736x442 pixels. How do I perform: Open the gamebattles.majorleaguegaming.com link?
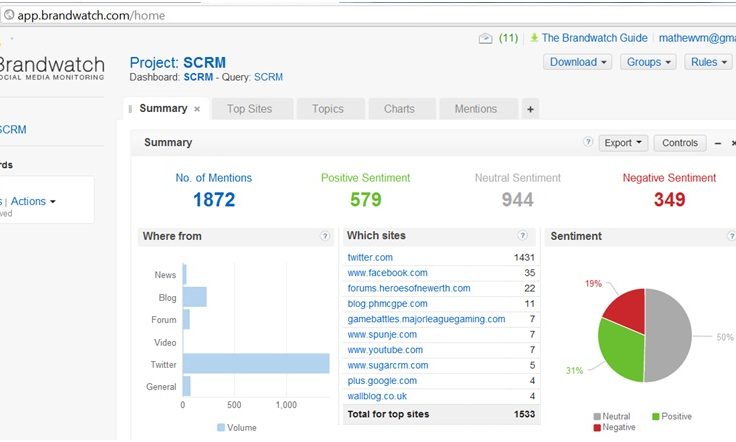[x=426, y=319]
